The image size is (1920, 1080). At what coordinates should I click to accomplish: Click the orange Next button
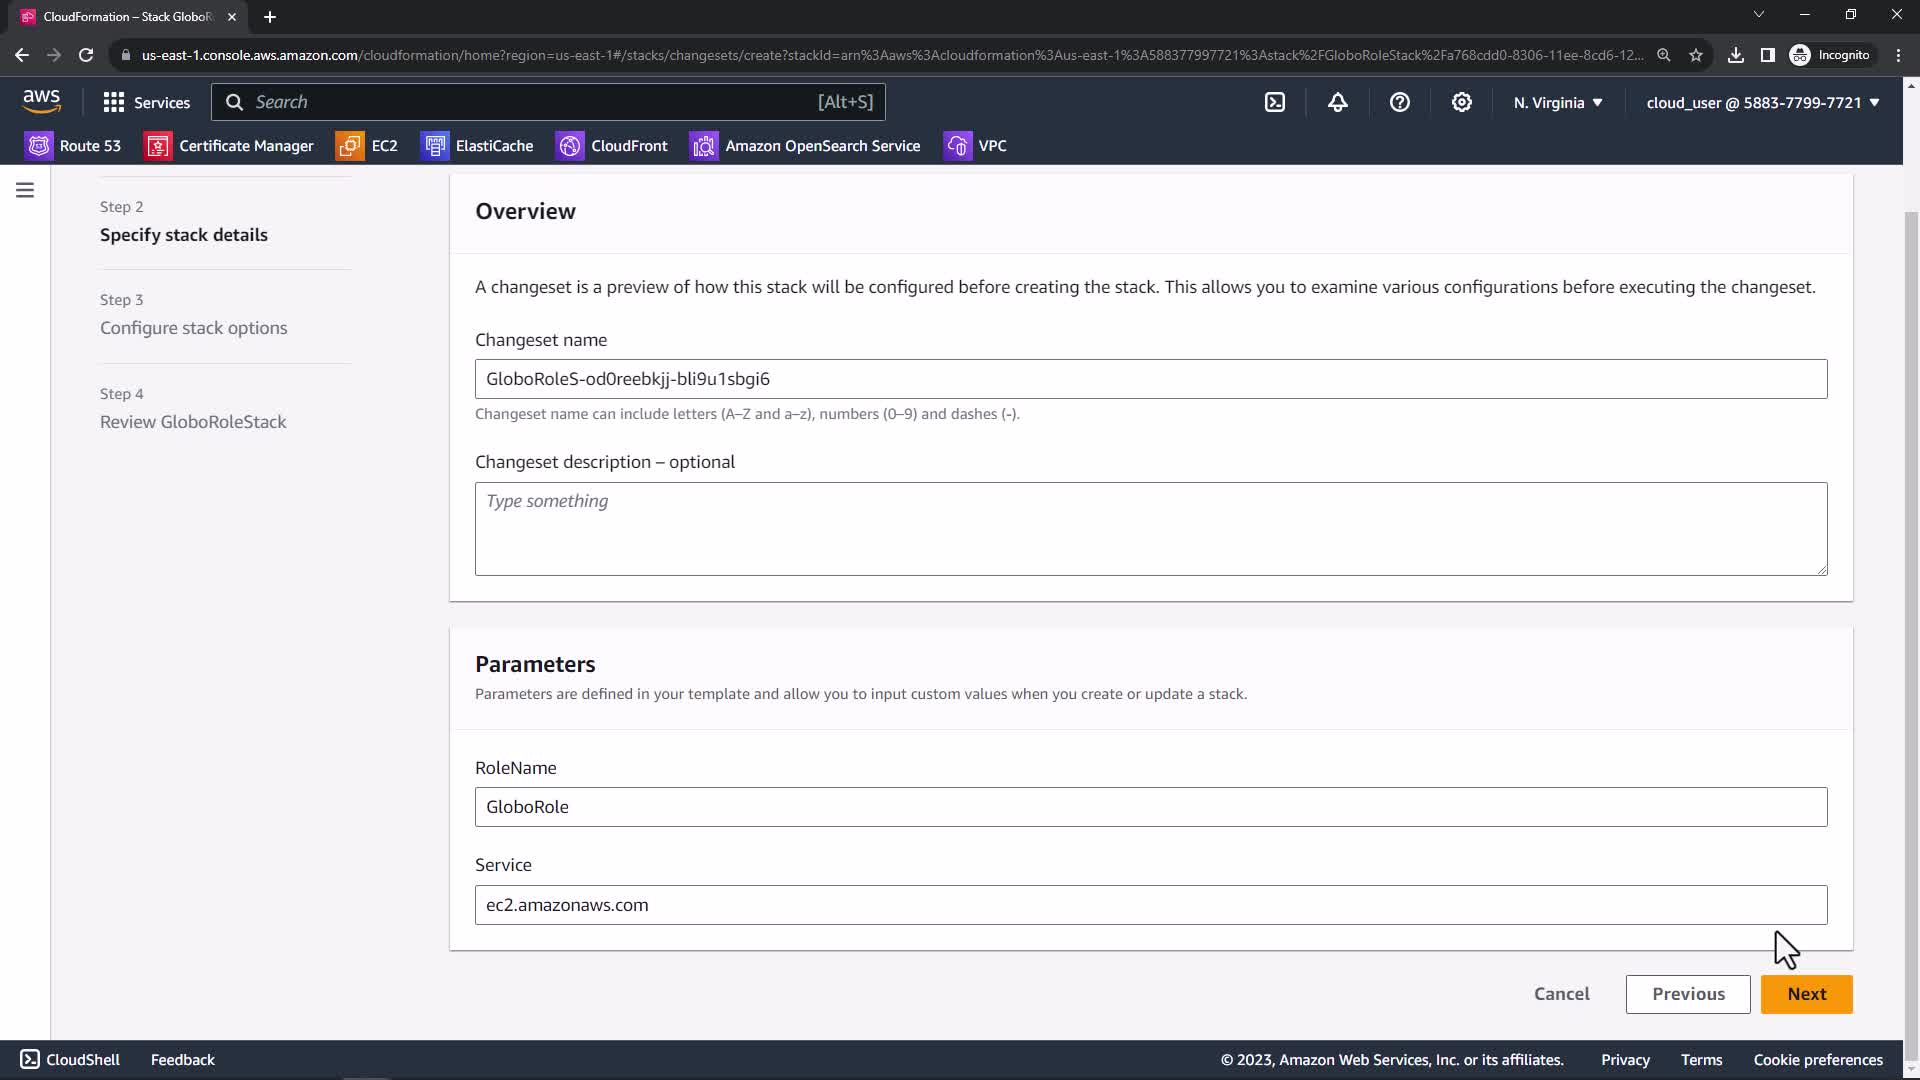(1806, 994)
